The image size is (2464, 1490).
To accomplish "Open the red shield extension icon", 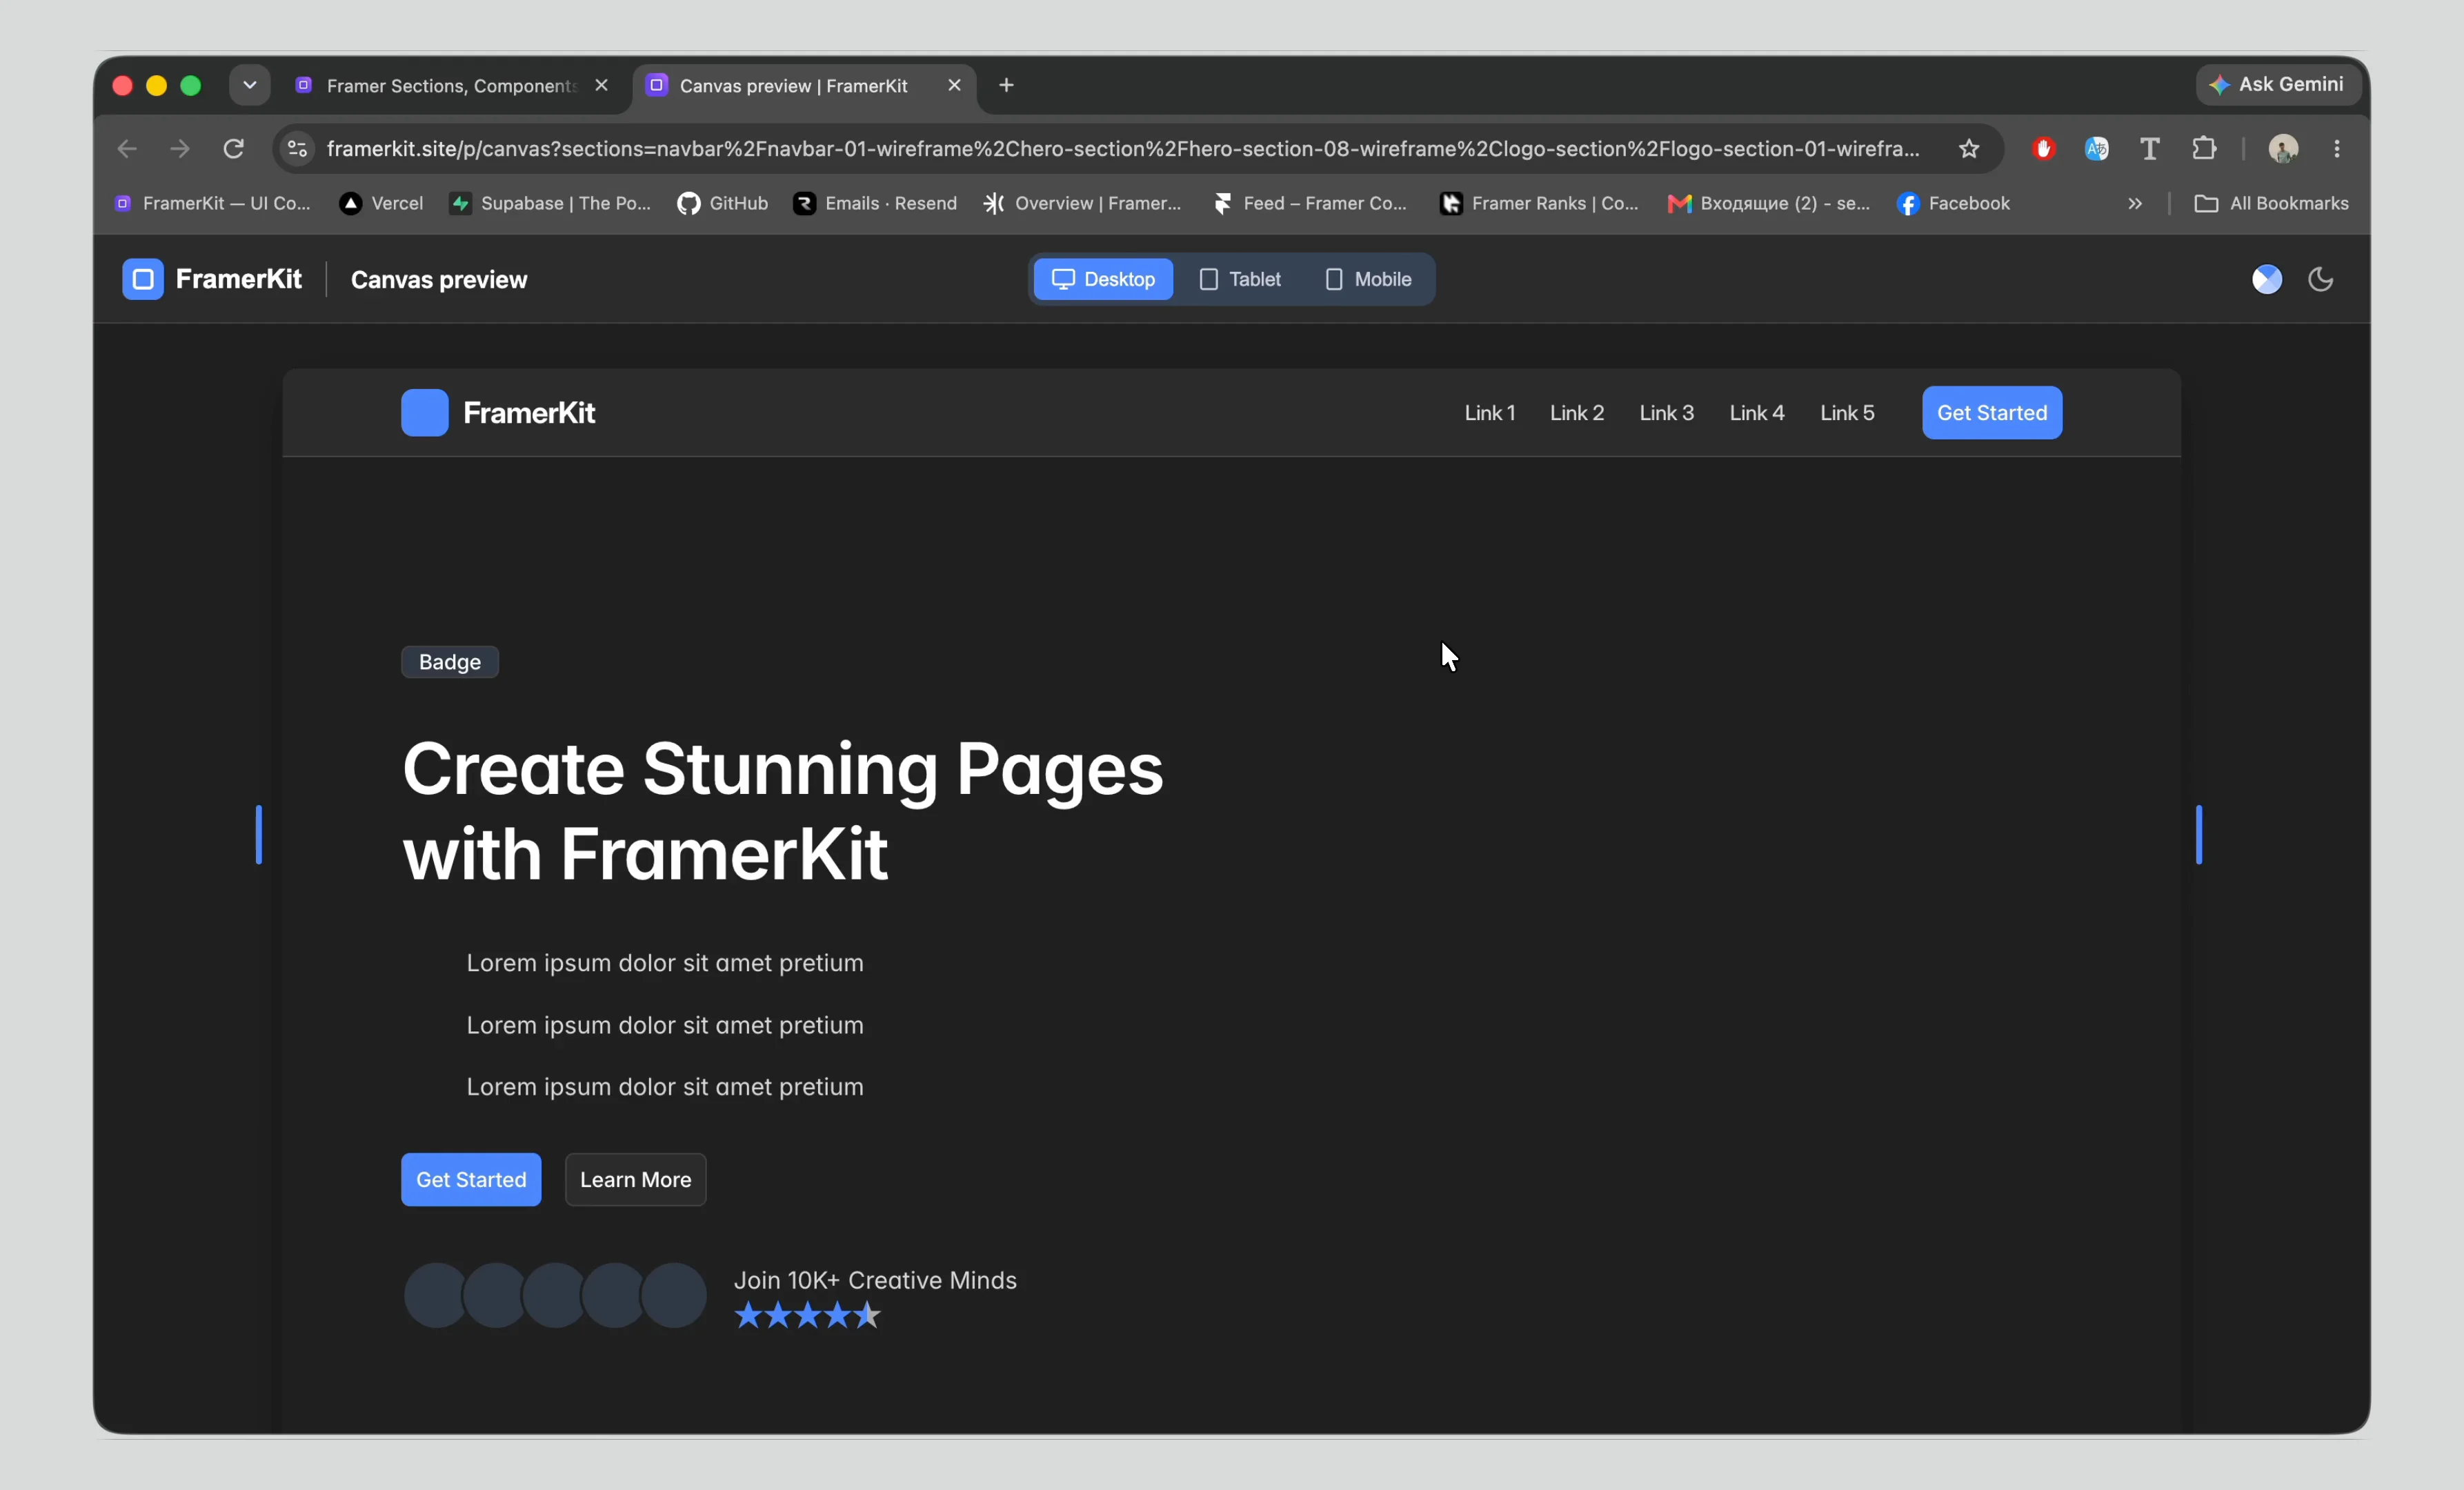I will [x=2043, y=149].
